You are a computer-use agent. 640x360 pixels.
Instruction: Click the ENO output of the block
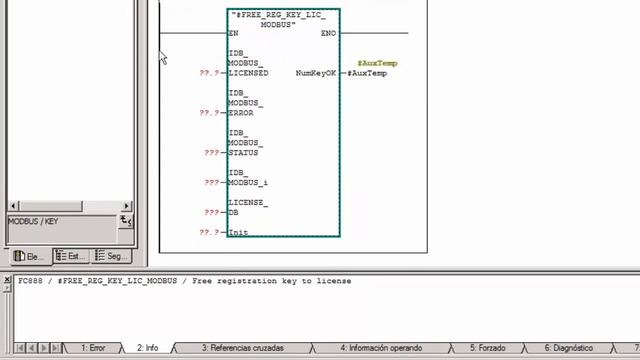point(328,33)
